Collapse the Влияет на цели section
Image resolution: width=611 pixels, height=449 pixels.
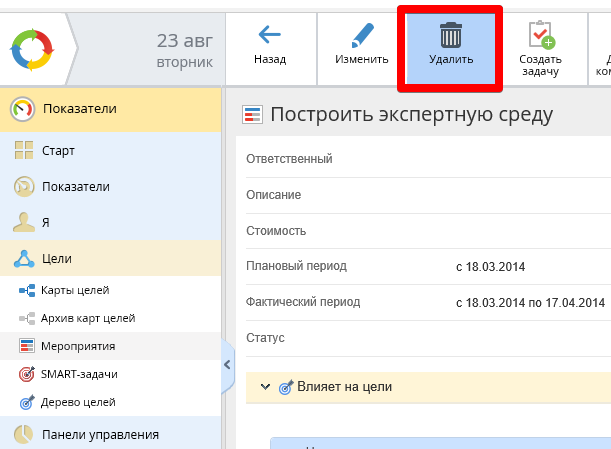click(265, 386)
